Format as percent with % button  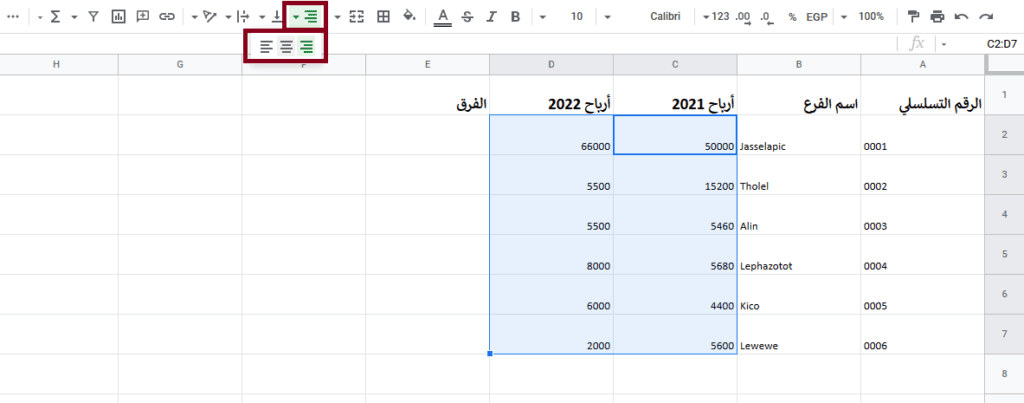[792, 17]
